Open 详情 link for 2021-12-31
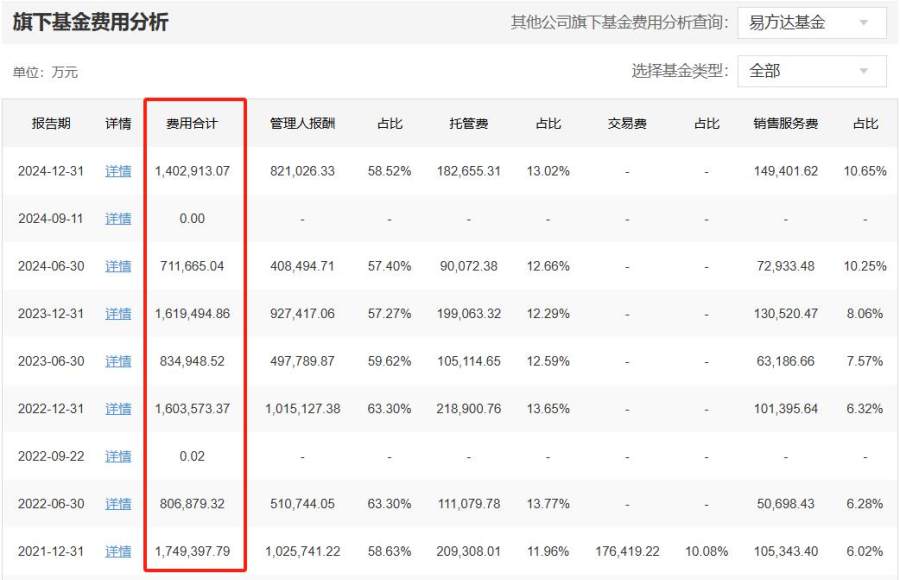This screenshot has height=580, width=900. [x=118, y=551]
